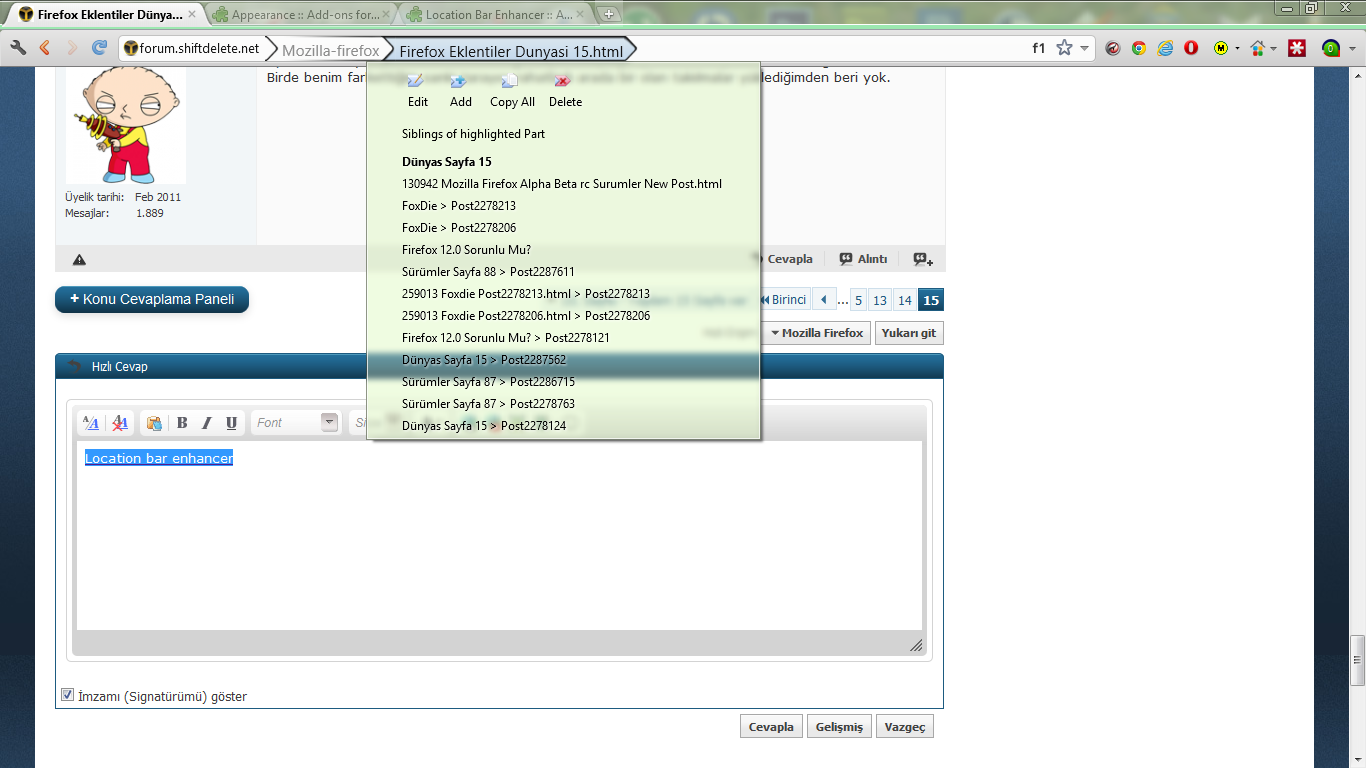The width and height of the screenshot is (1366, 768).
Task: Open the wrench settings menu
Action: tap(18, 47)
